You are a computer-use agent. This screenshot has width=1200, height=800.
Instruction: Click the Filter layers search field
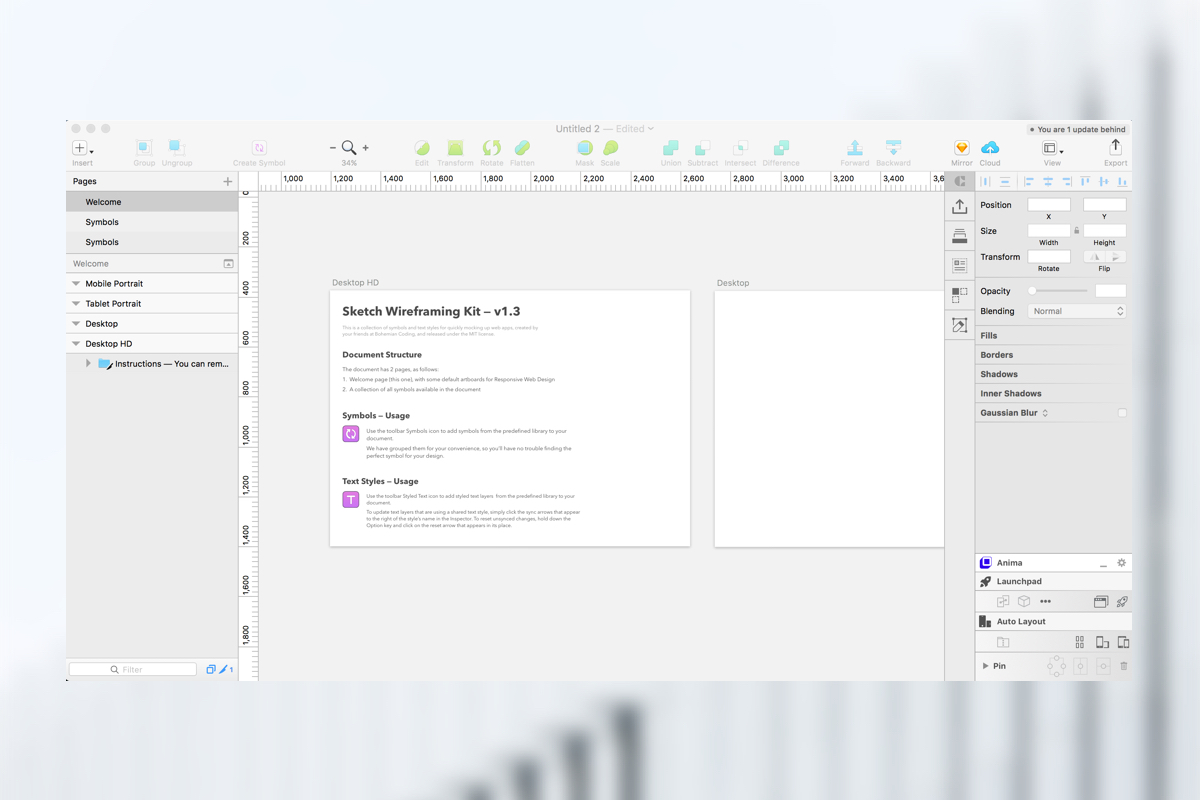pyautogui.click(x=133, y=669)
